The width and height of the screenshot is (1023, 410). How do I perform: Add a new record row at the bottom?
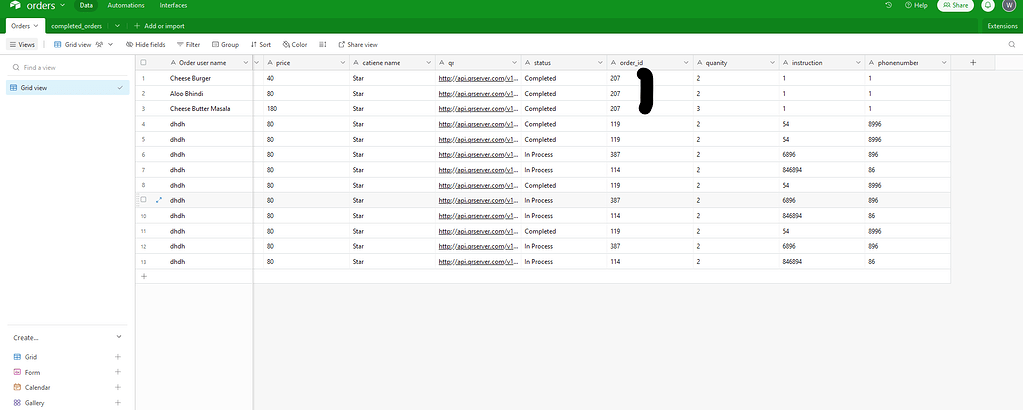click(144, 276)
